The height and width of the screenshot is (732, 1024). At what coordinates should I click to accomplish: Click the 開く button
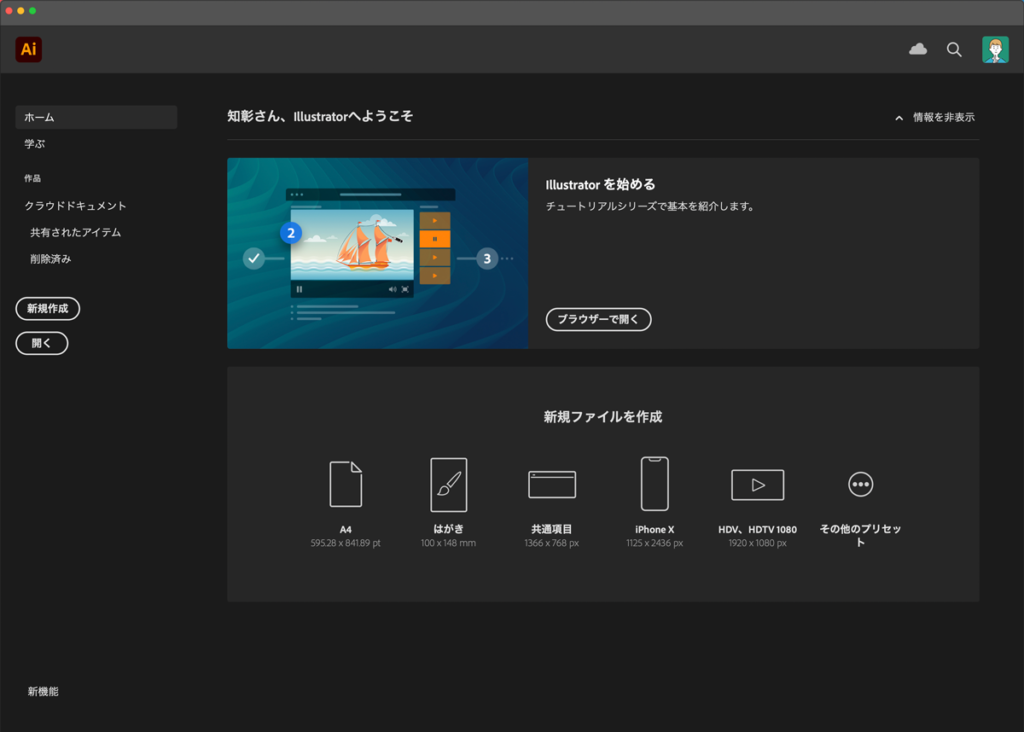[42, 343]
